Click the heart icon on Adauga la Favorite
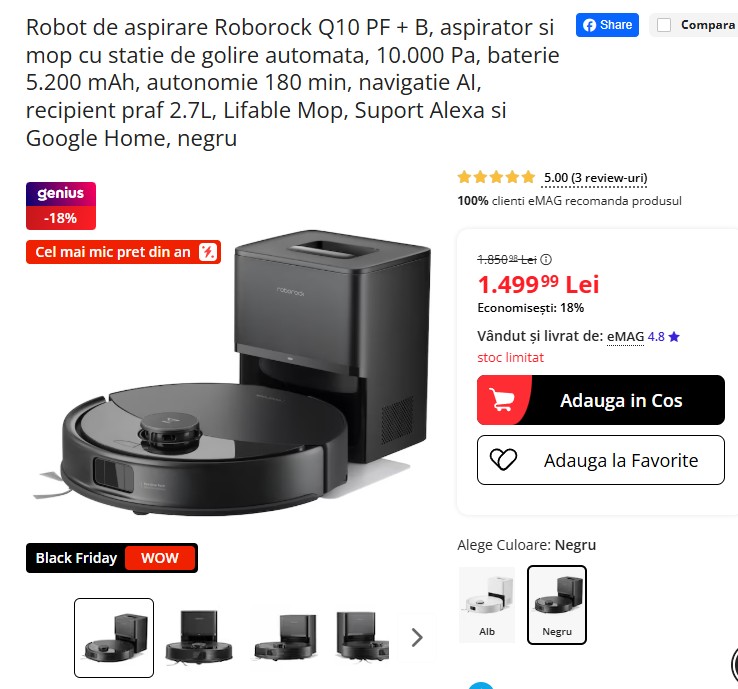 503,460
